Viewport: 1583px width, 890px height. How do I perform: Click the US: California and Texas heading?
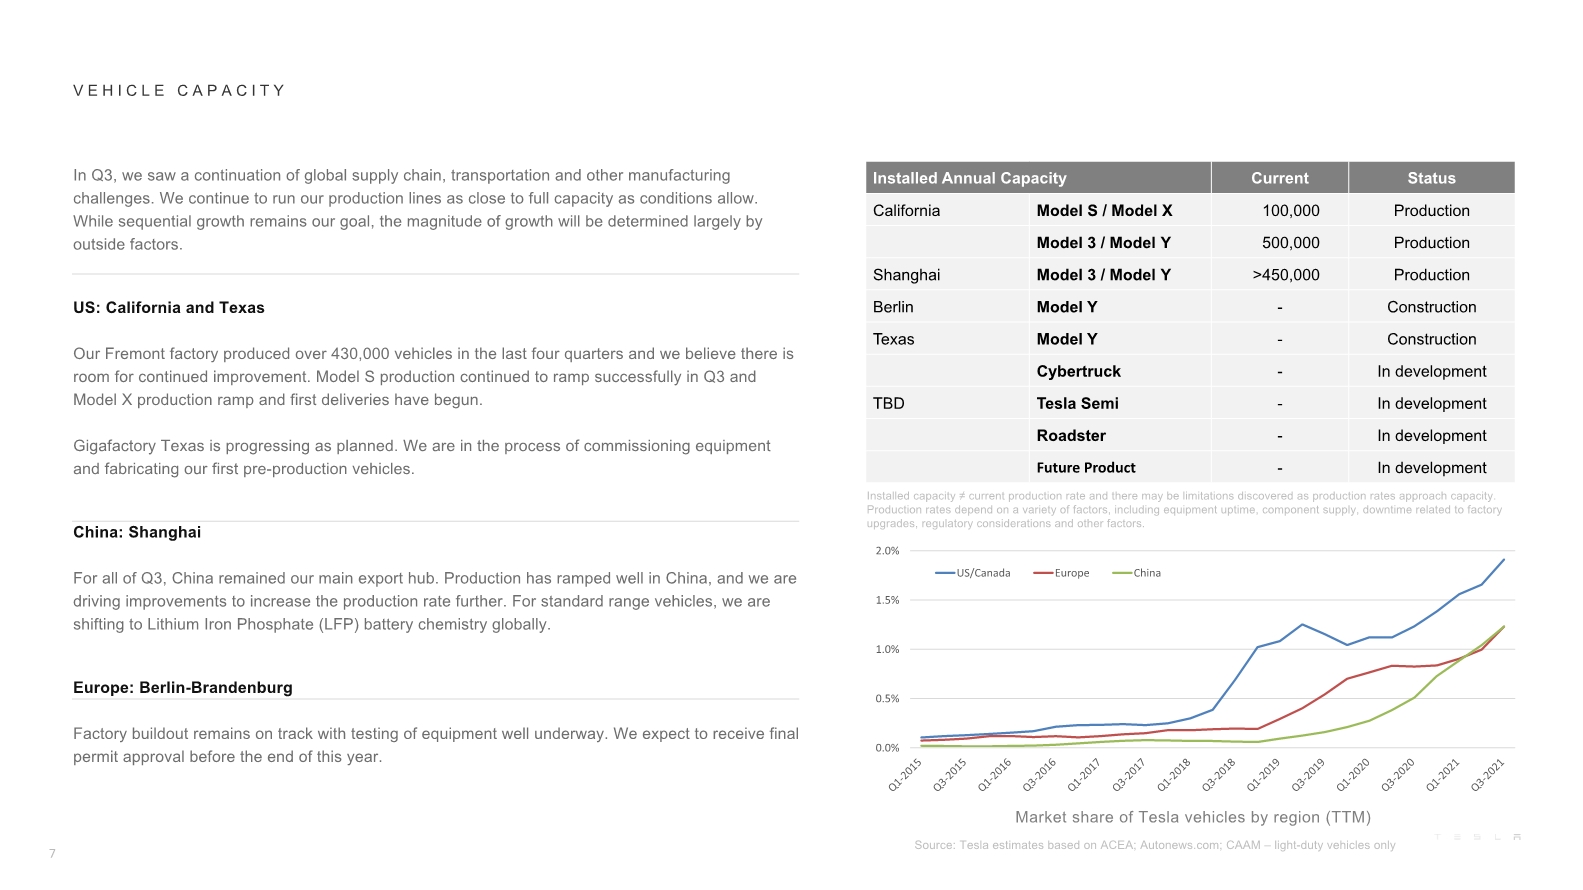pyautogui.click(x=169, y=308)
